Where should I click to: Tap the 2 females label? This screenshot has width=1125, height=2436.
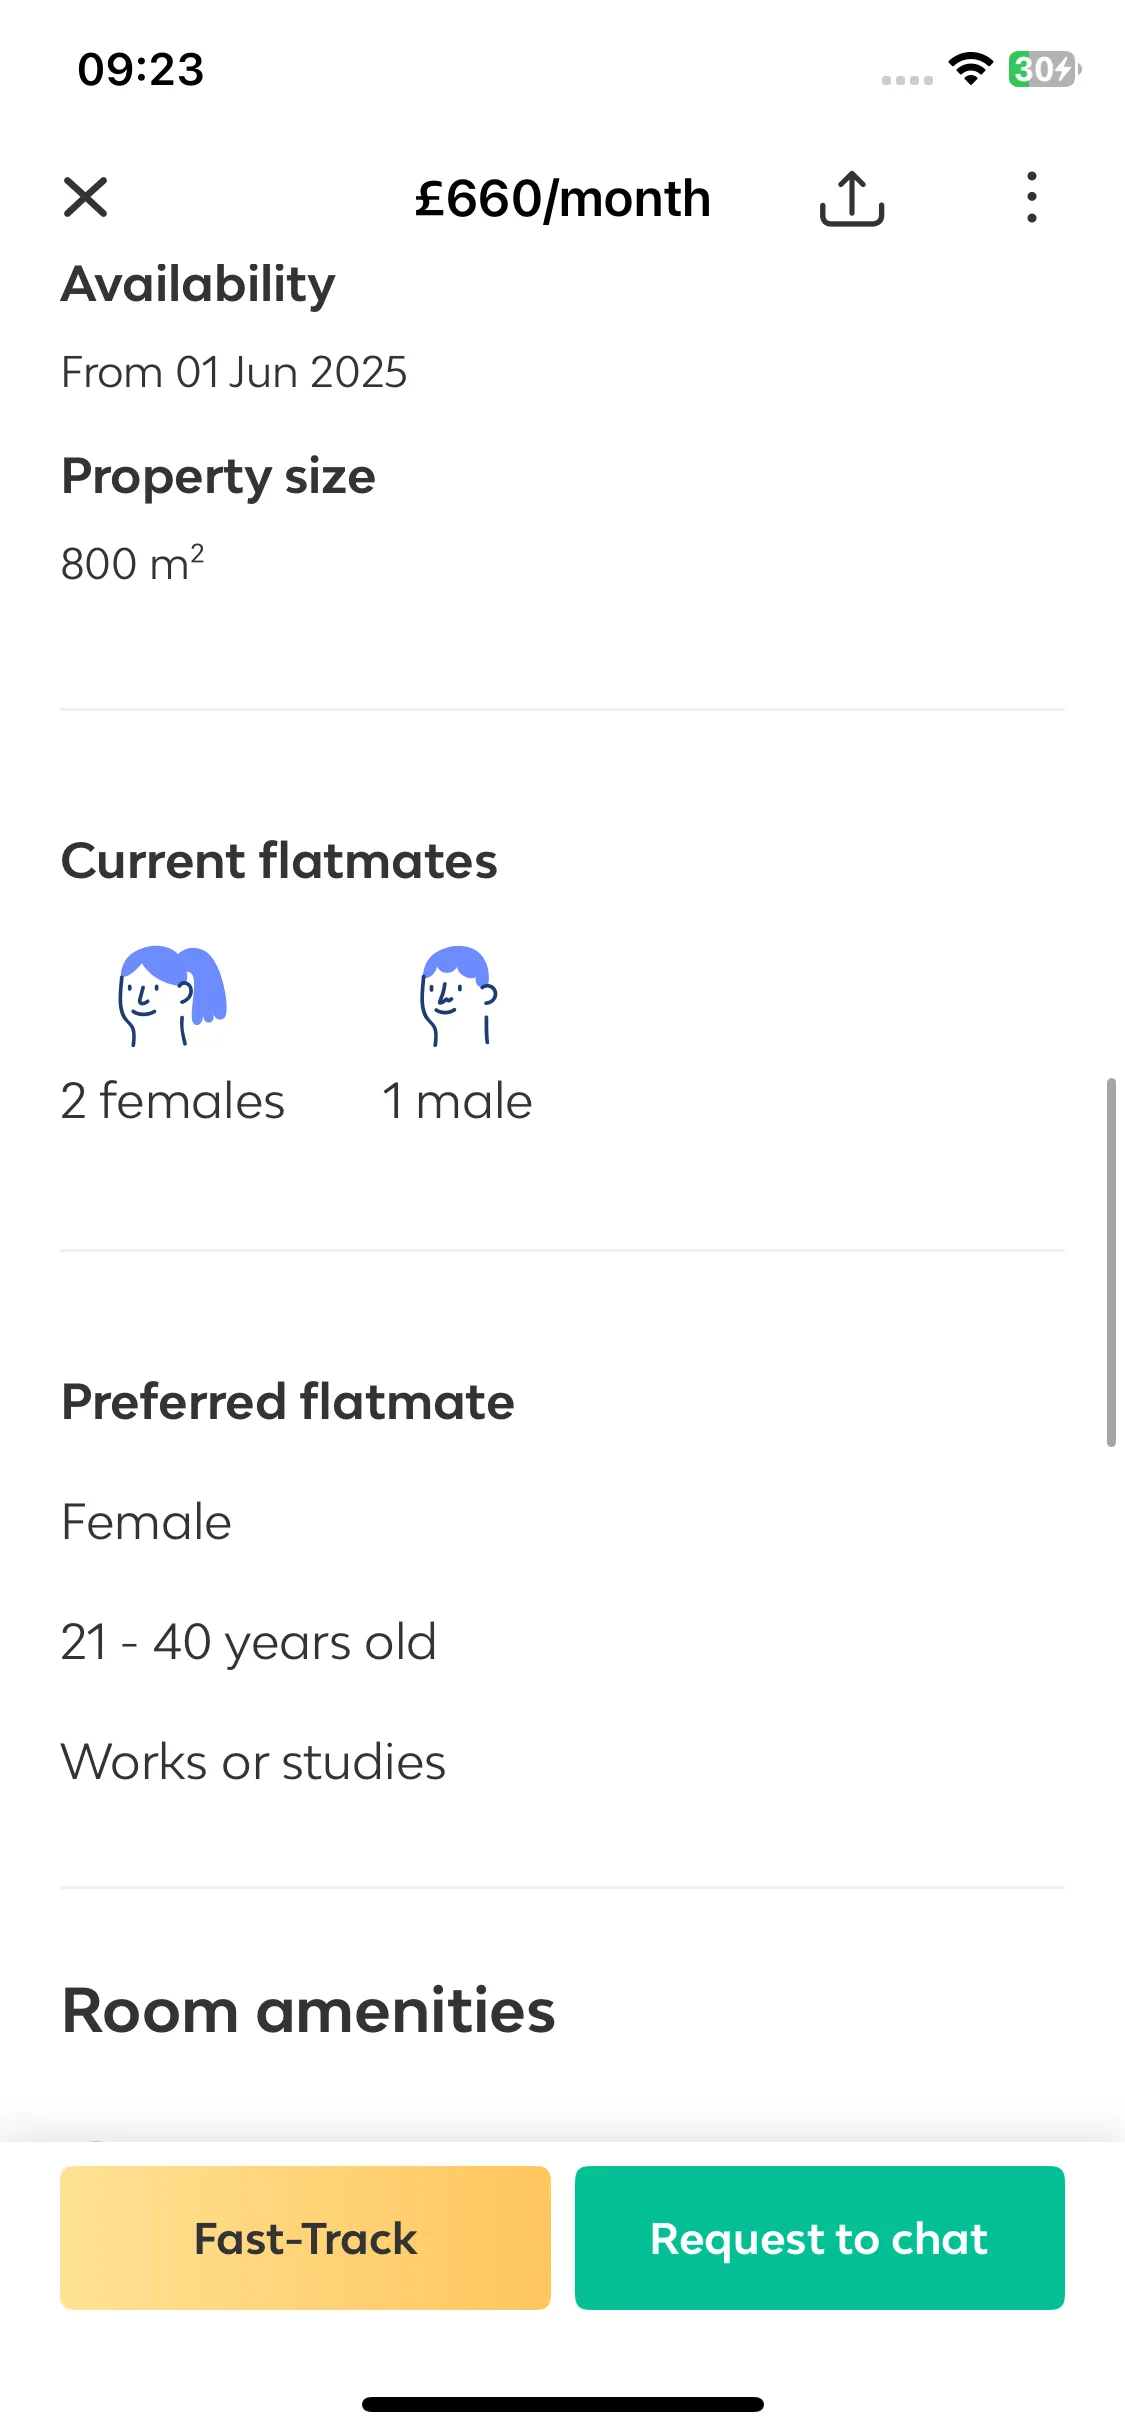click(x=172, y=1101)
